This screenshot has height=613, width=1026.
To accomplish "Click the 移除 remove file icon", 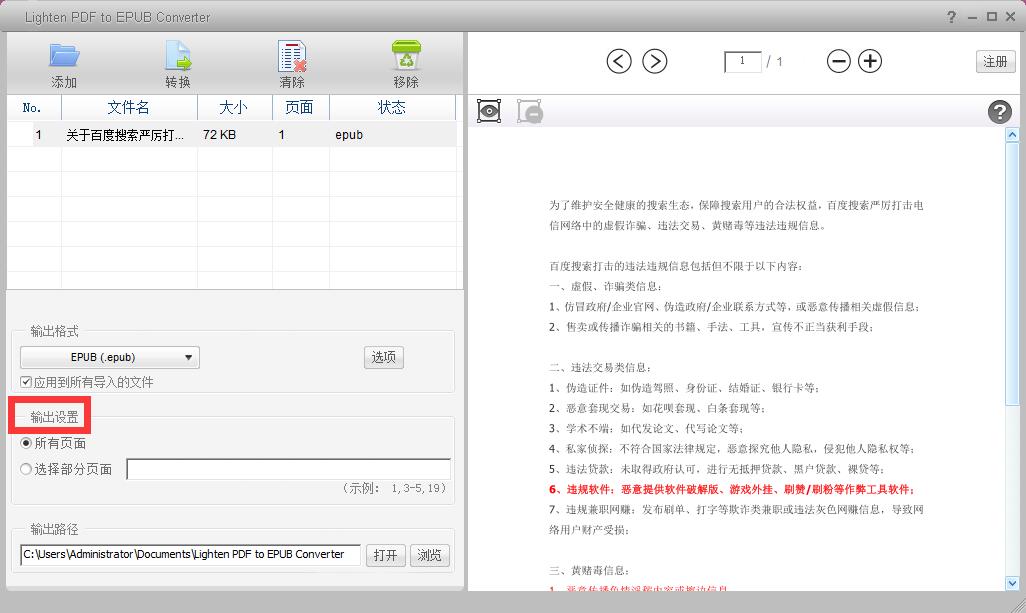I will click(x=406, y=56).
